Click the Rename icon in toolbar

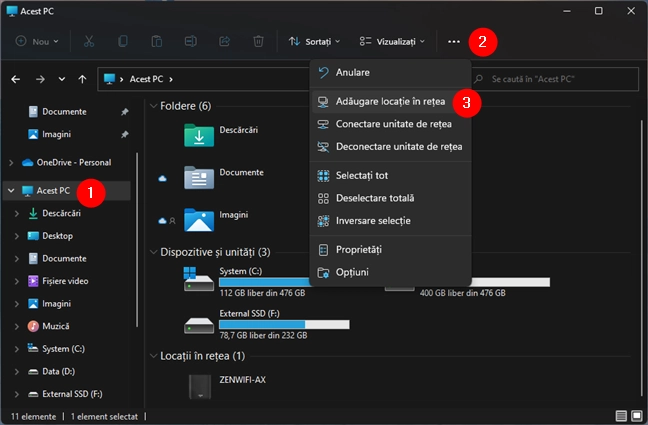pyautogui.click(x=191, y=41)
